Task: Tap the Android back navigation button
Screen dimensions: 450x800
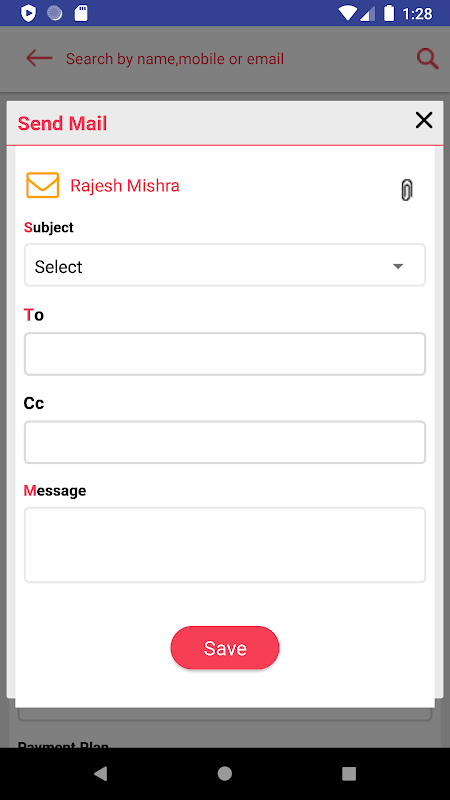Action: tap(101, 773)
